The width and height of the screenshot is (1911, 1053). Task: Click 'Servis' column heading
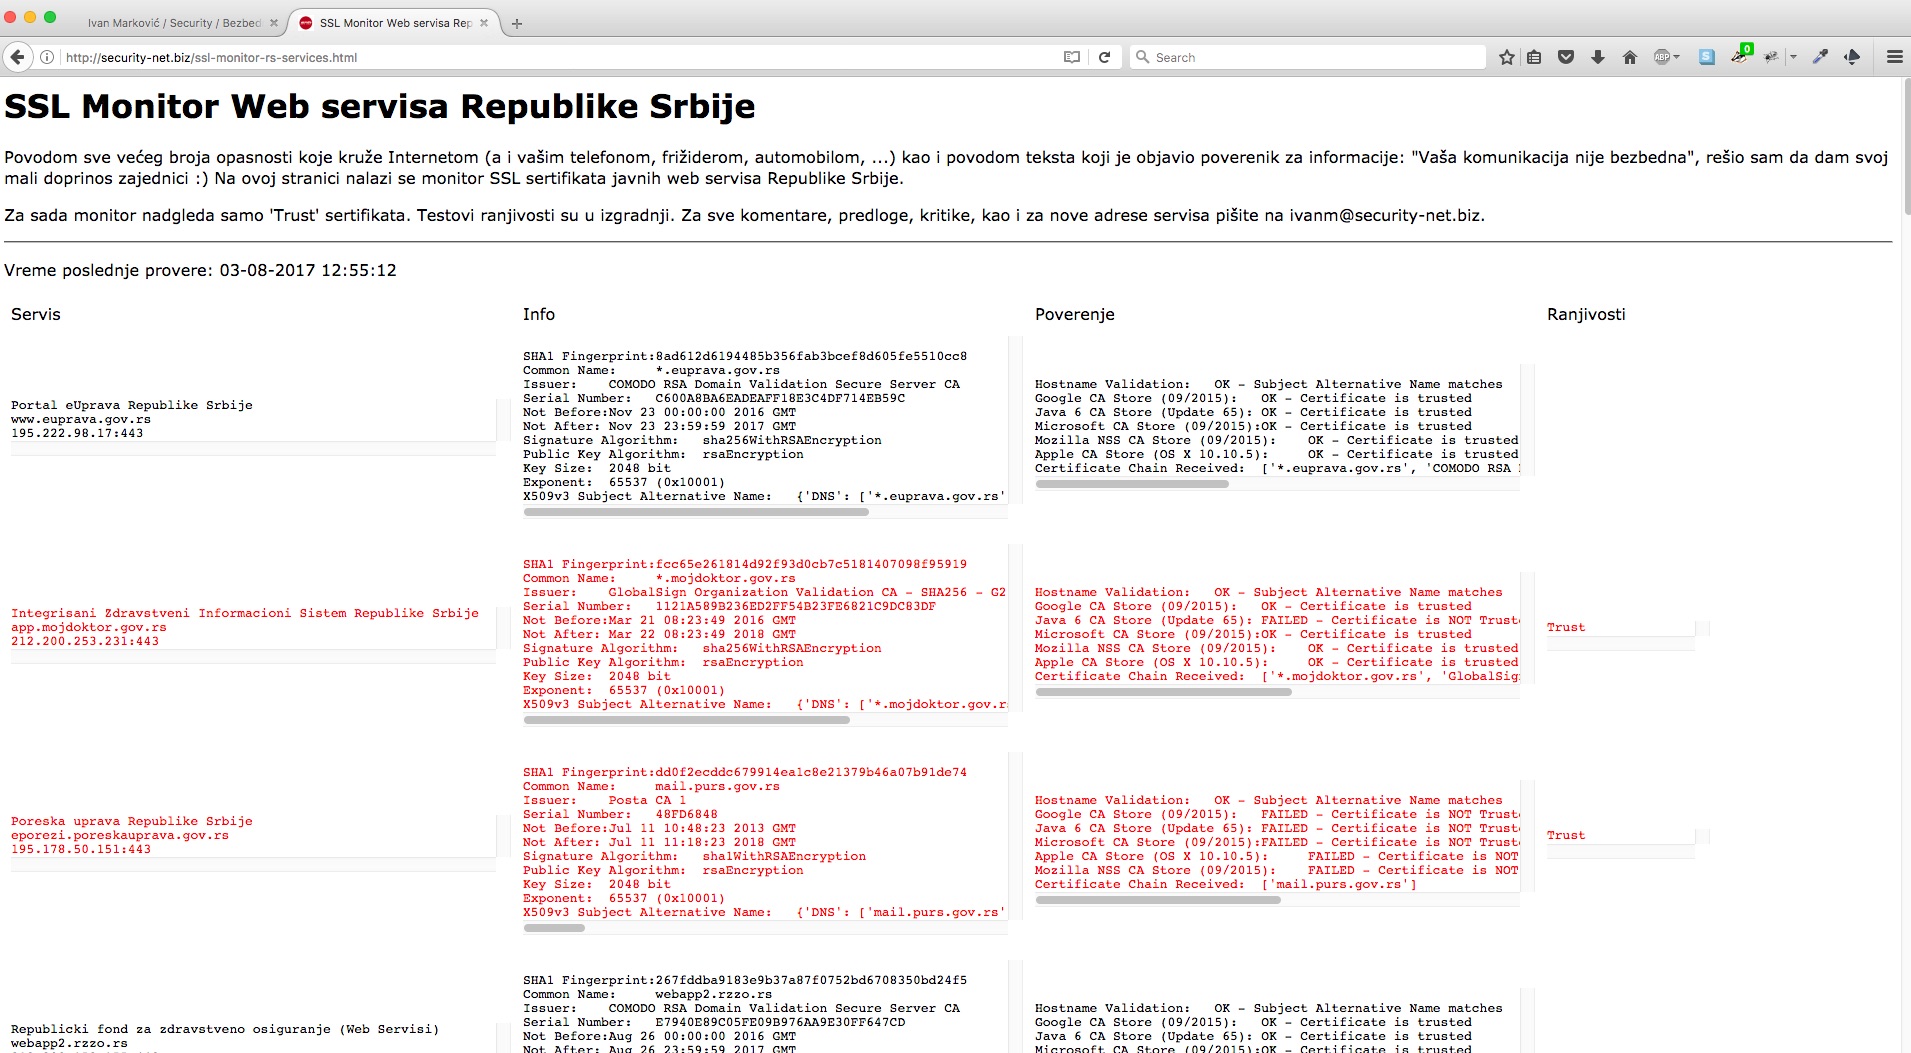[36, 314]
